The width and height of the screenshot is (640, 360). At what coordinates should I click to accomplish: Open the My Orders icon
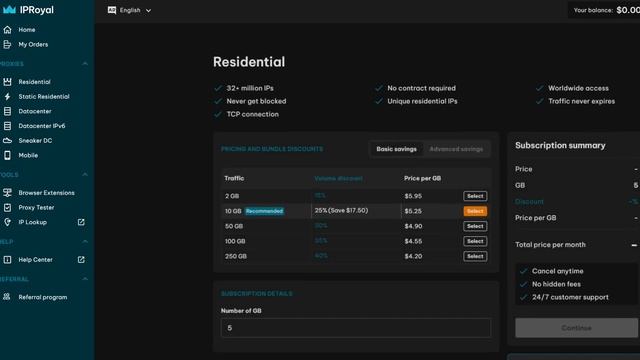(x=7, y=44)
